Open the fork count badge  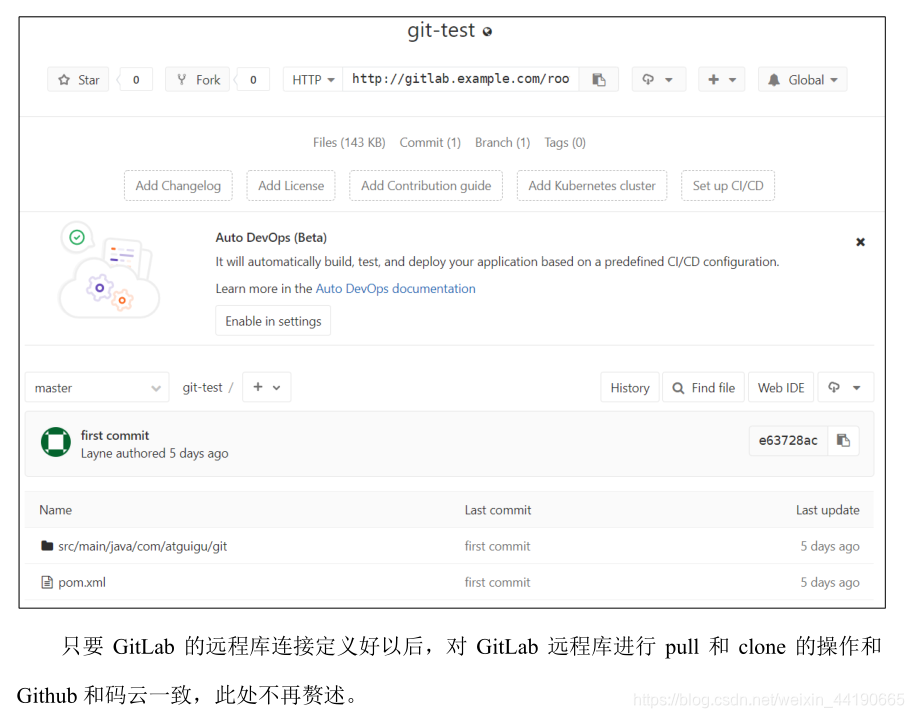point(253,80)
